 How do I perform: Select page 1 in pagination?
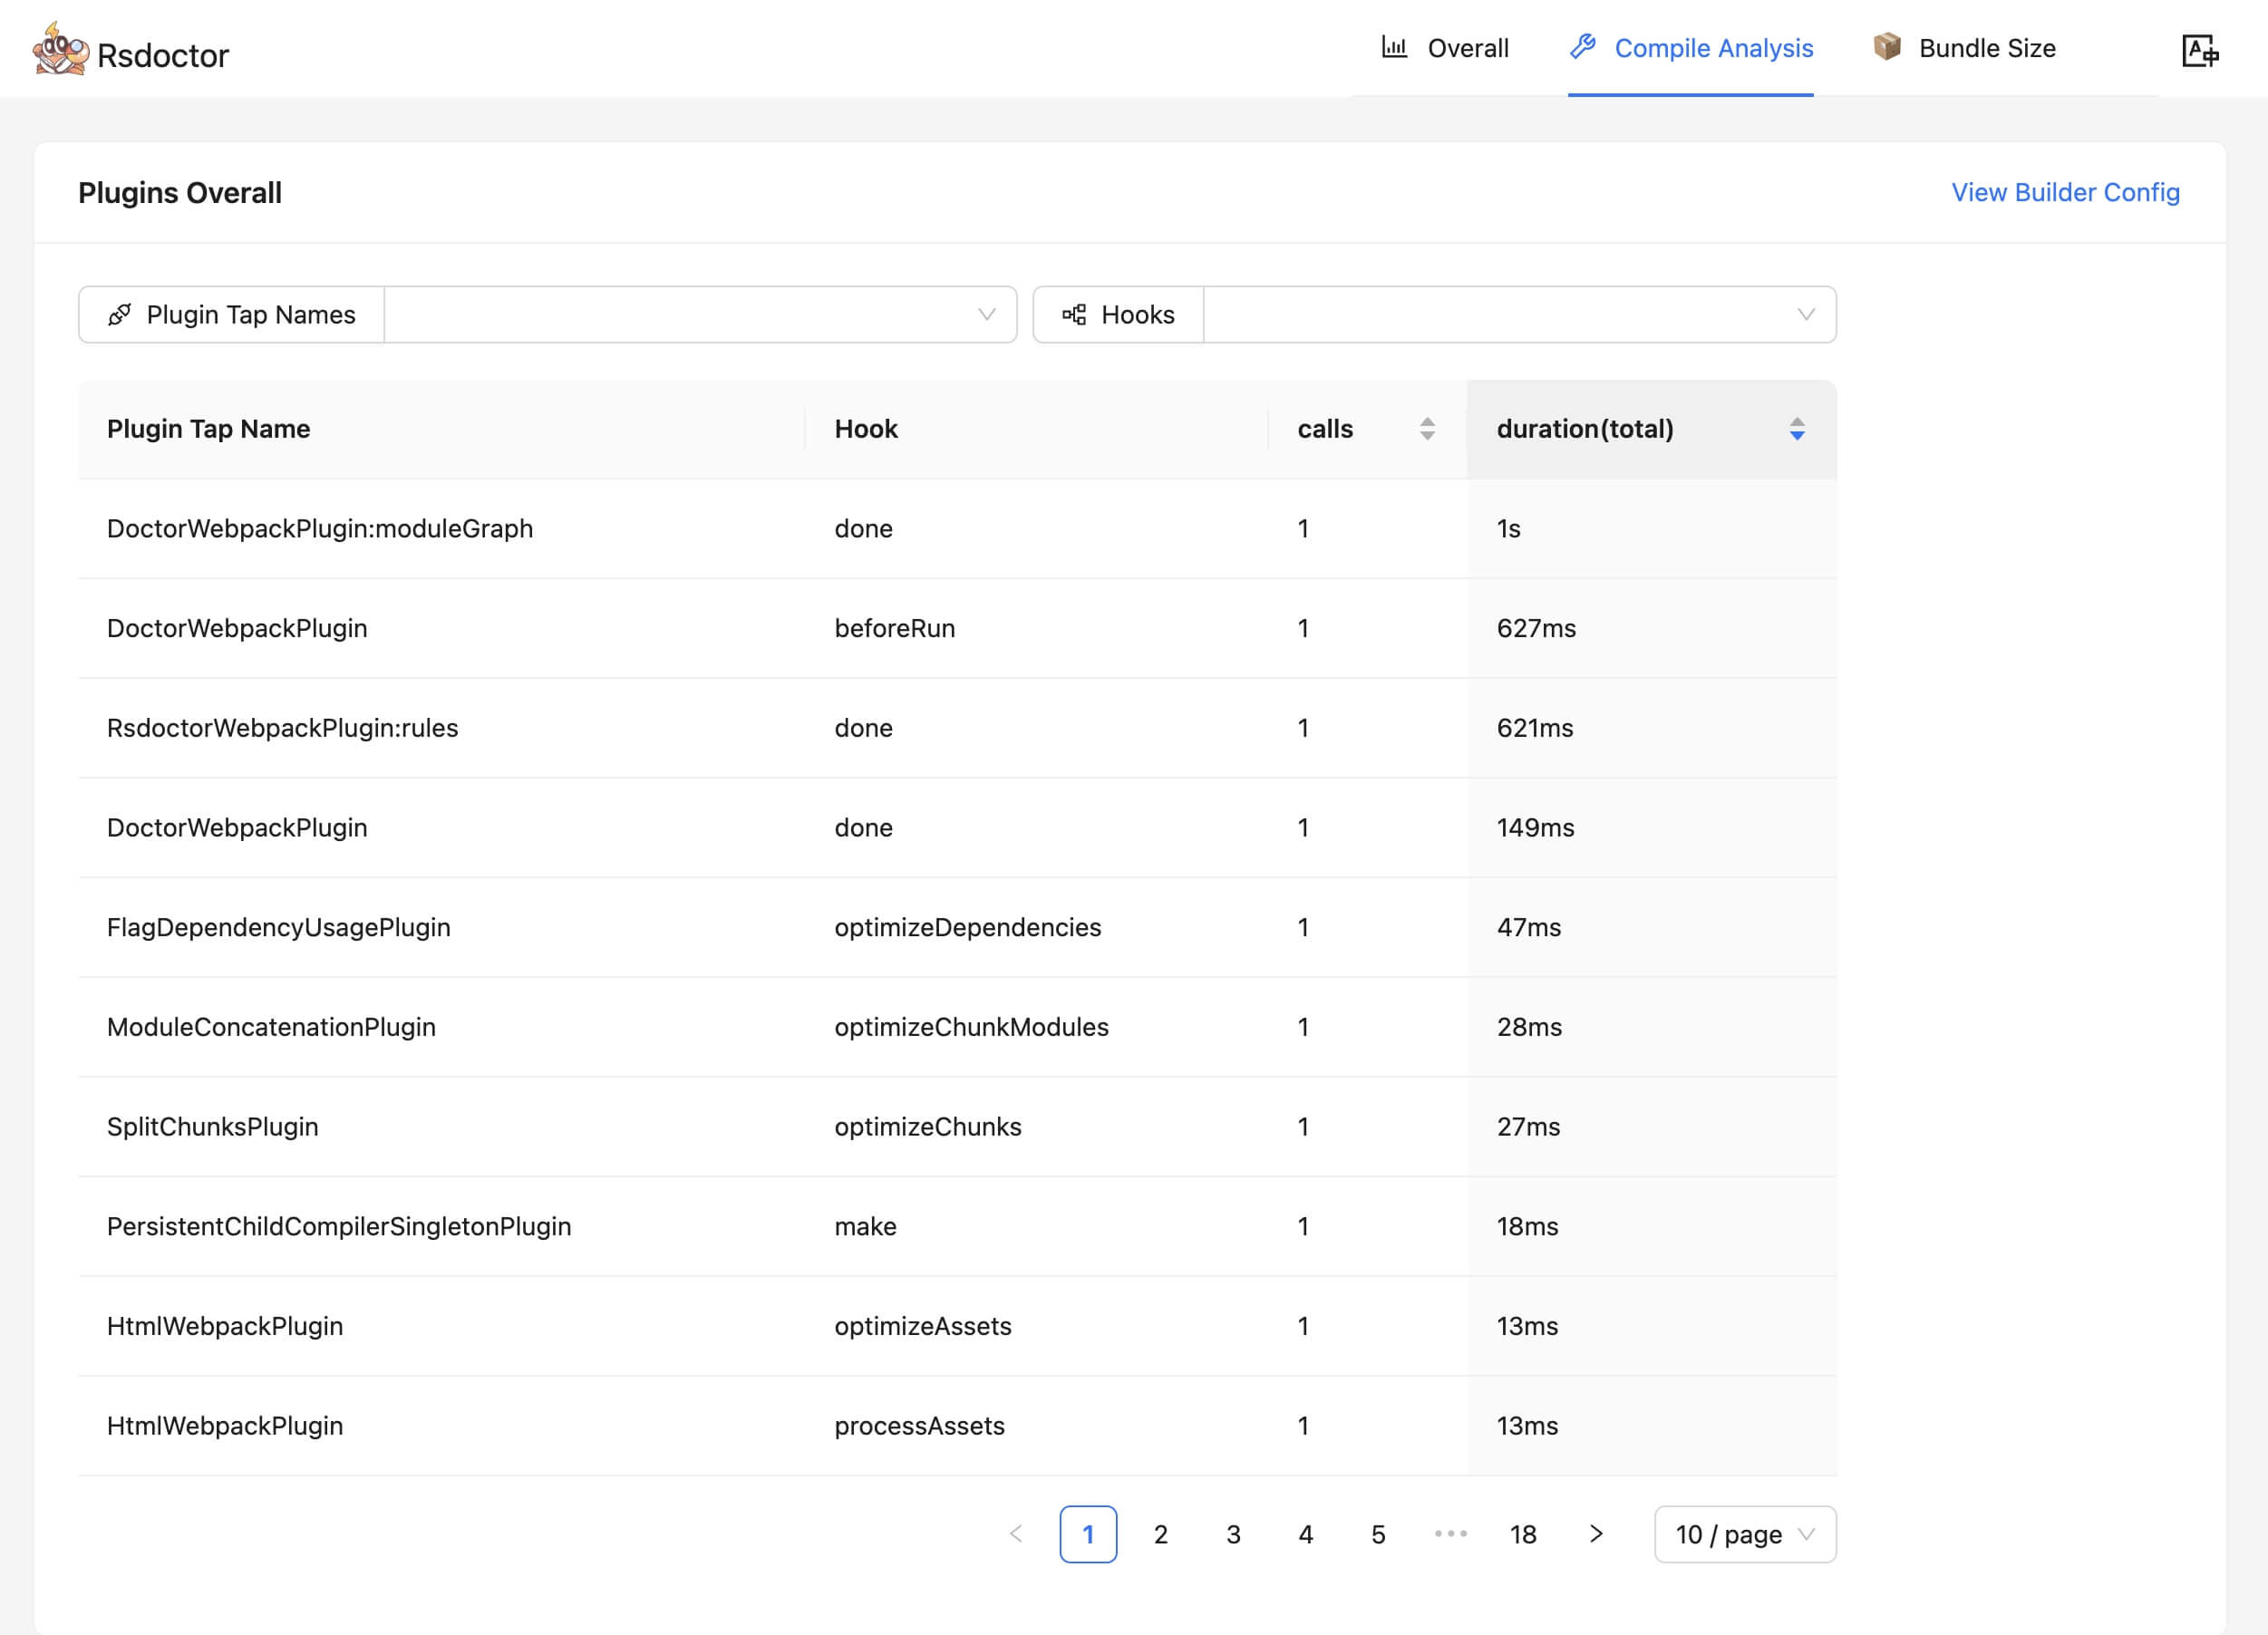click(x=1088, y=1534)
